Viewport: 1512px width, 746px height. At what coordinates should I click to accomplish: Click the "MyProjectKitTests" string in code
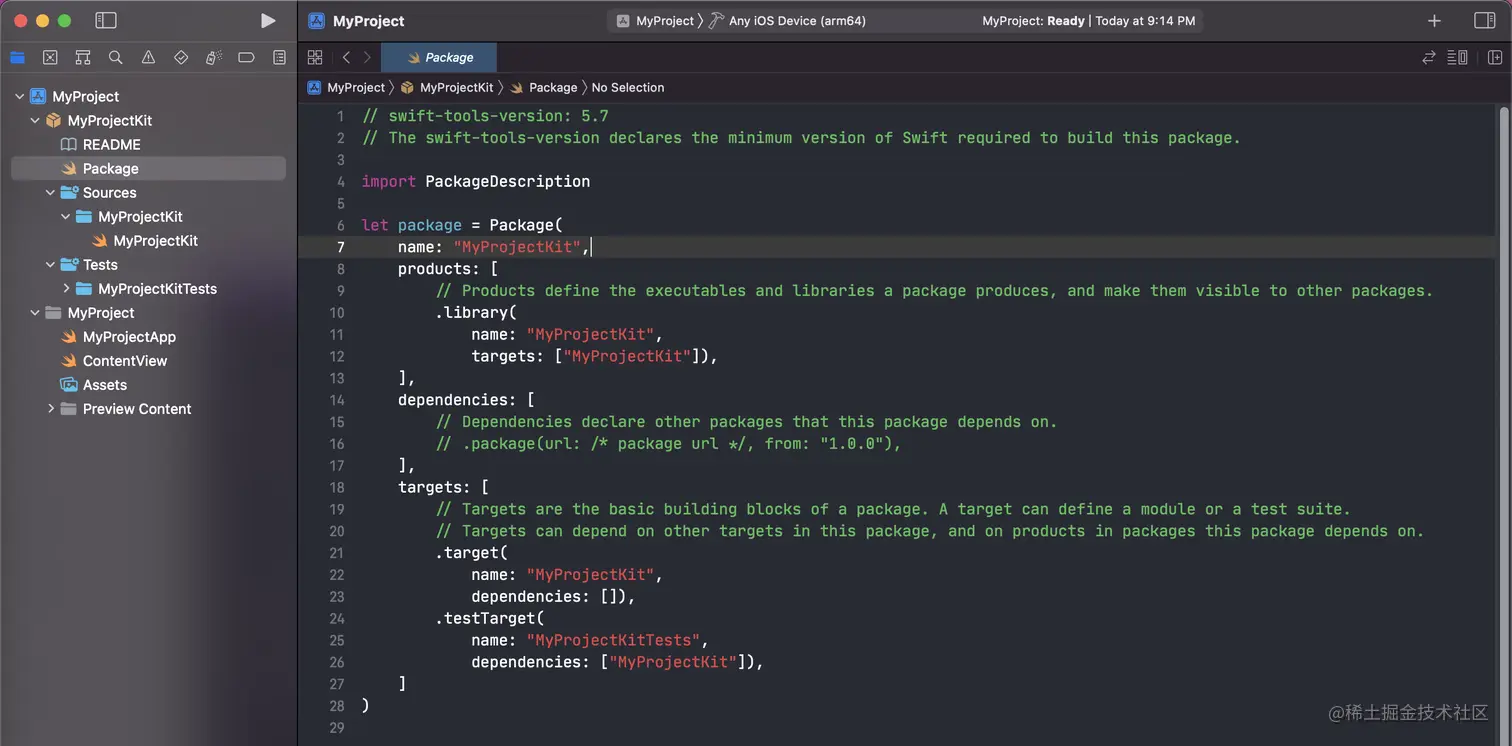click(x=613, y=641)
